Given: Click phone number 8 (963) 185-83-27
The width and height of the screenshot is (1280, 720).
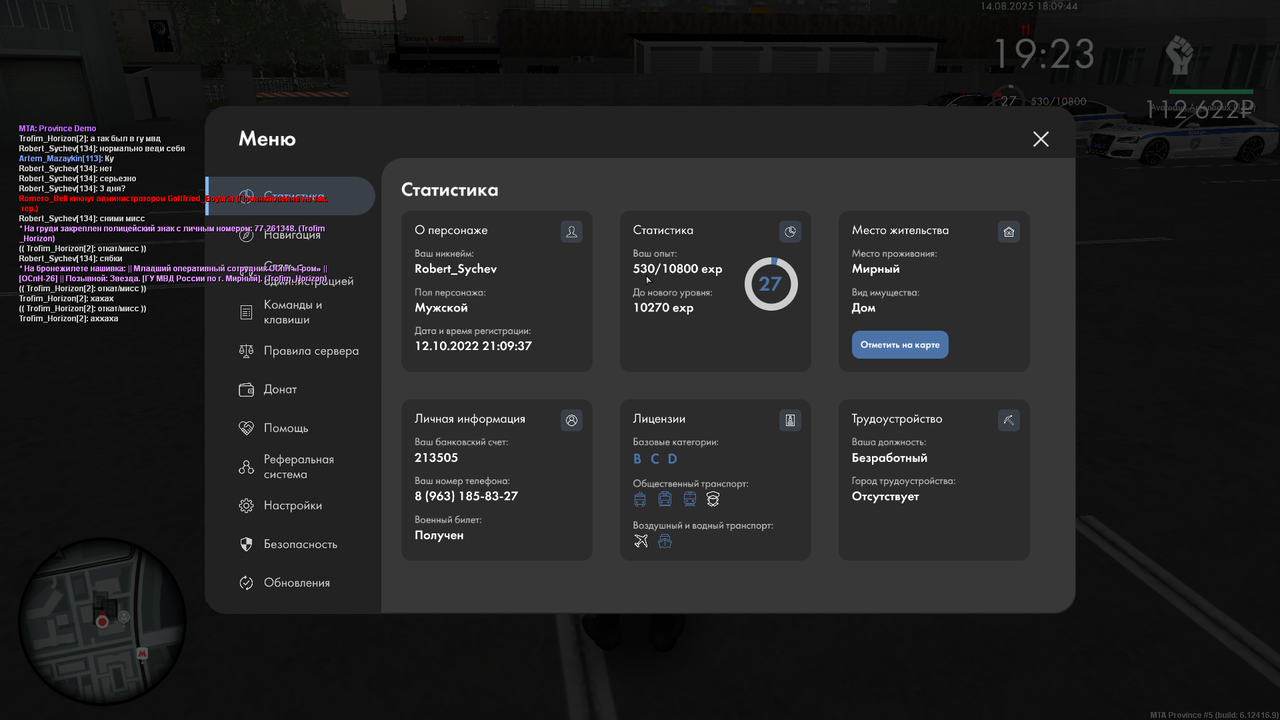Looking at the screenshot, I should 466,496.
